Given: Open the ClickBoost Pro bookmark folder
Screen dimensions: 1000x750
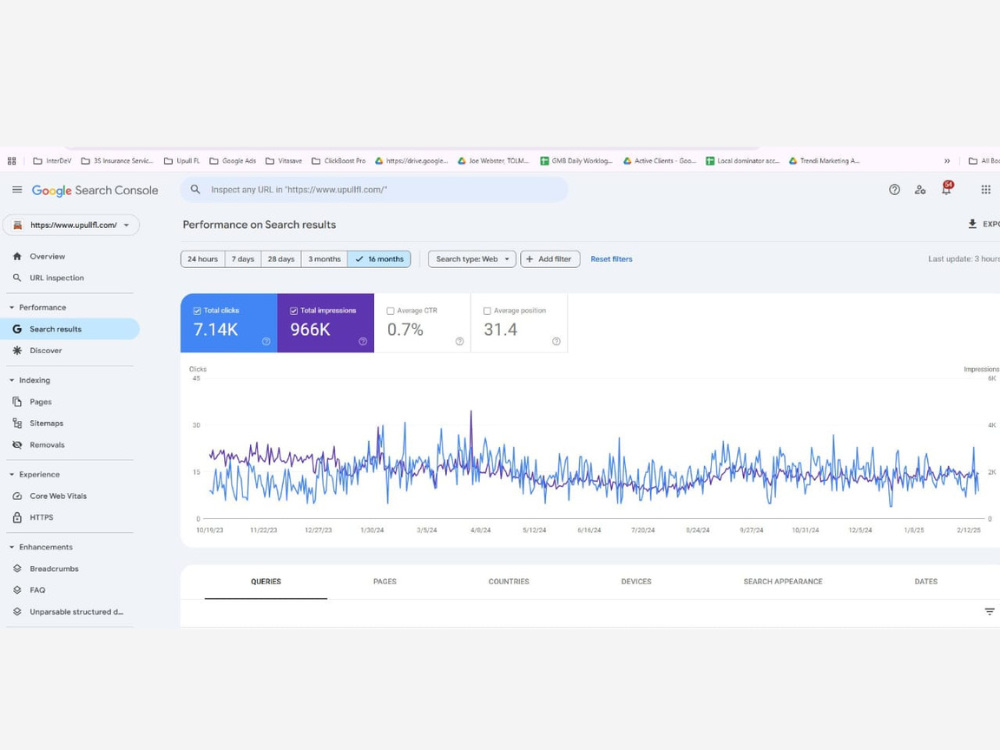Looking at the screenshot, I should point(339,161).
